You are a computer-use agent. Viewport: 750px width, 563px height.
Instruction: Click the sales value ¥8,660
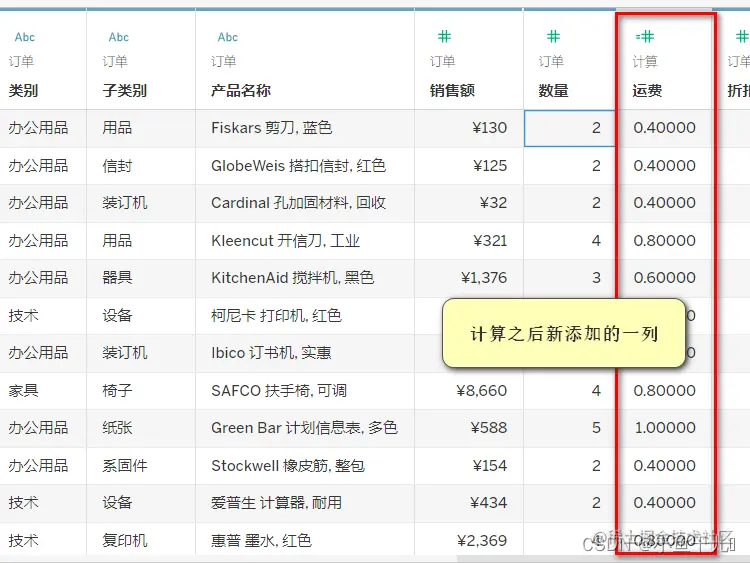[x=482, y=391]
